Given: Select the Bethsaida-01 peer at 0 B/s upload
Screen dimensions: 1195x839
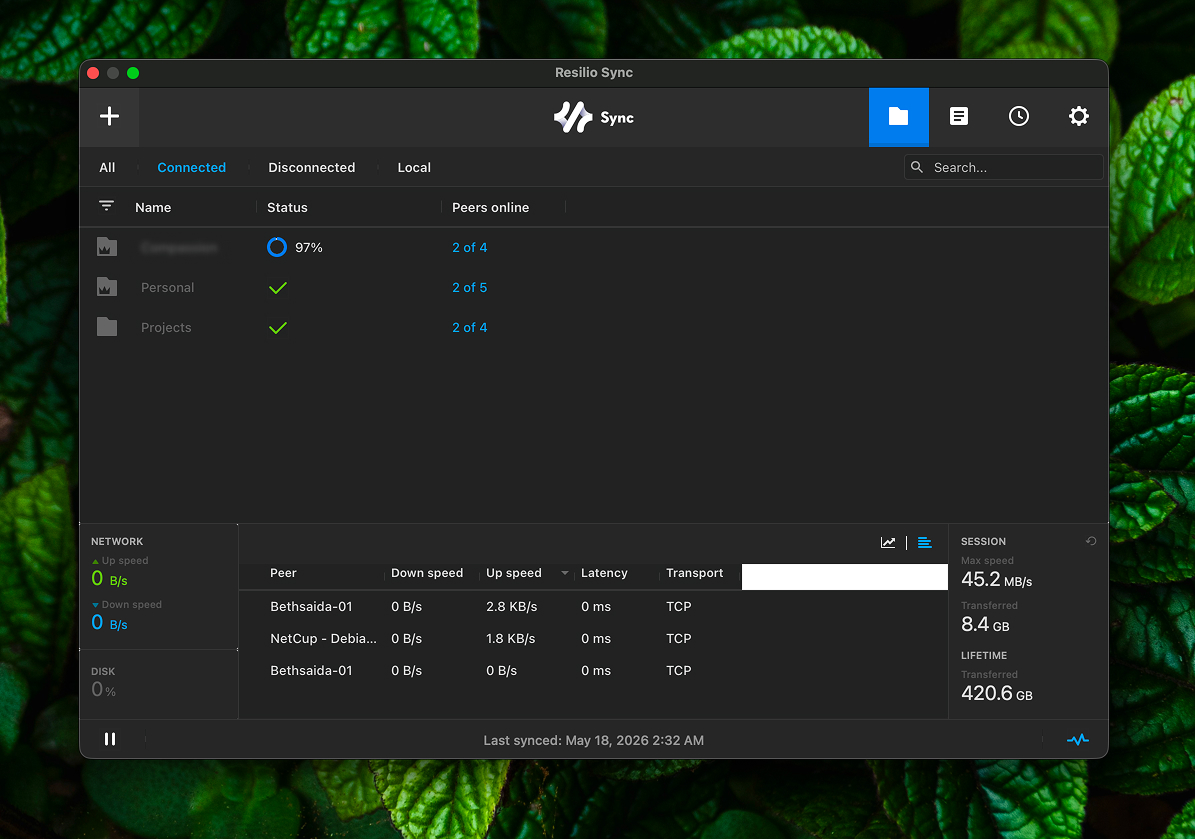Looking at the screenshot, I should 311,671.
